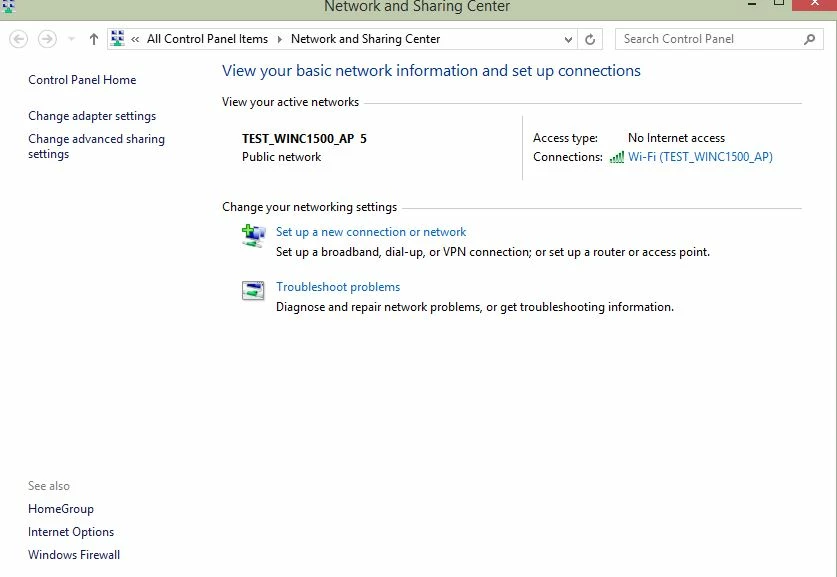Click the No Internet access text
Image resolution: width=837 pixels, height=577 pixels.
tap(676, 138)
